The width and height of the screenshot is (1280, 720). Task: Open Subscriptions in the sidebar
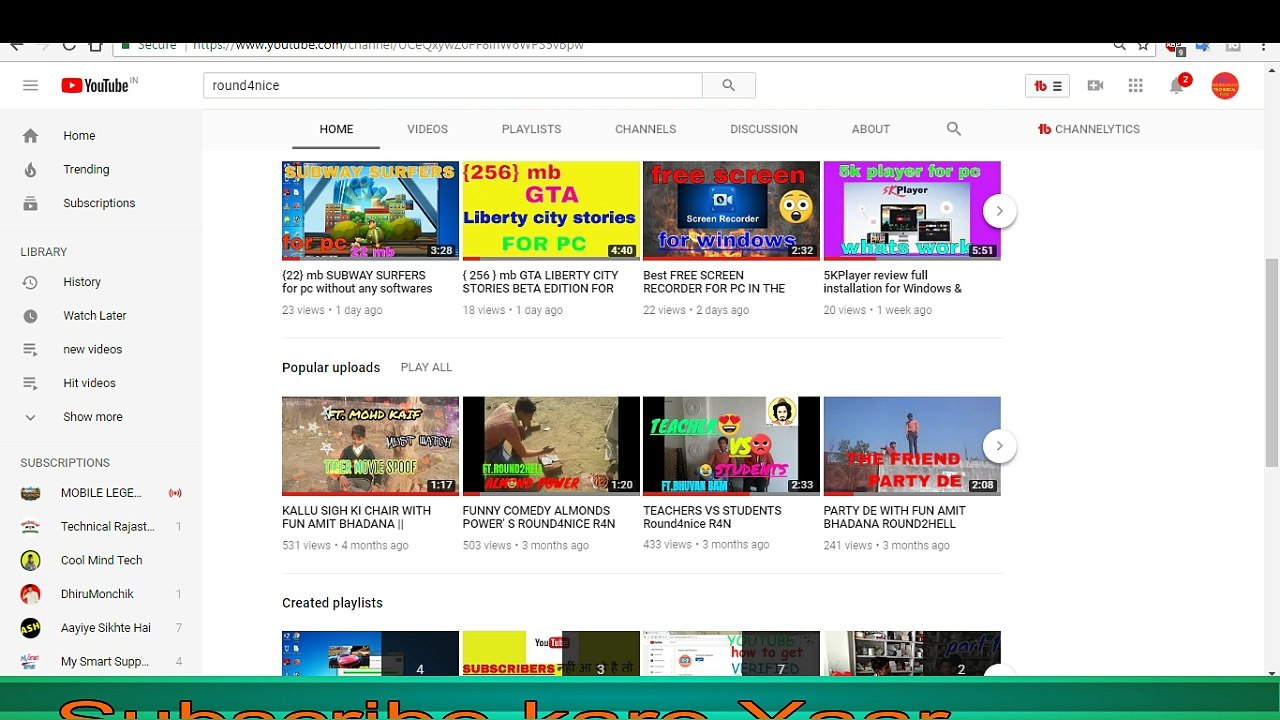coord(101,203)
